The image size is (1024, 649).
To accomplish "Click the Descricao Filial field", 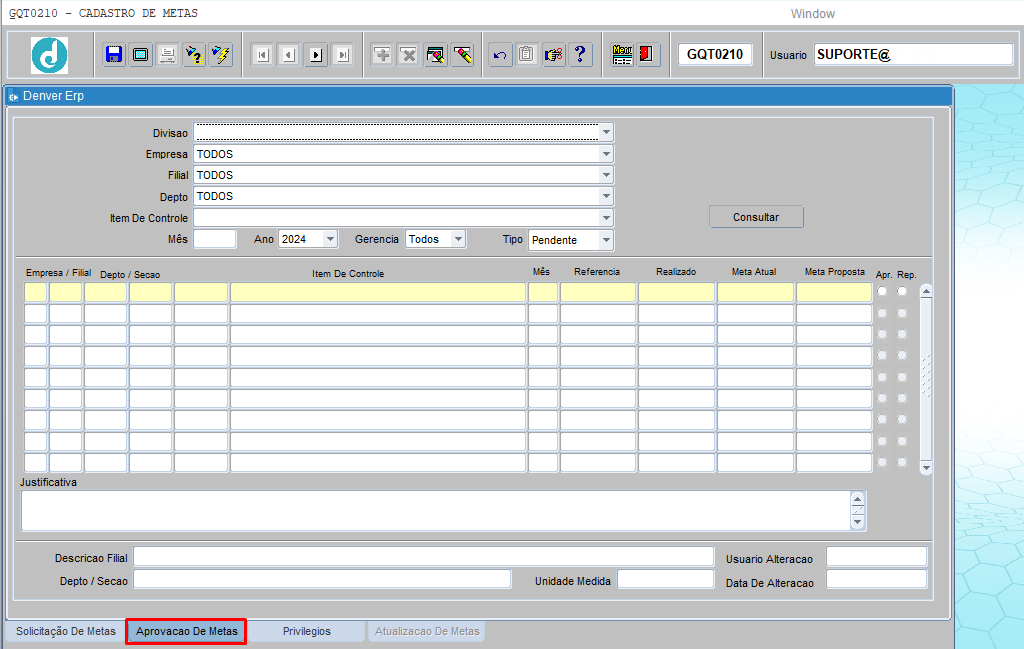I will 423,557.
